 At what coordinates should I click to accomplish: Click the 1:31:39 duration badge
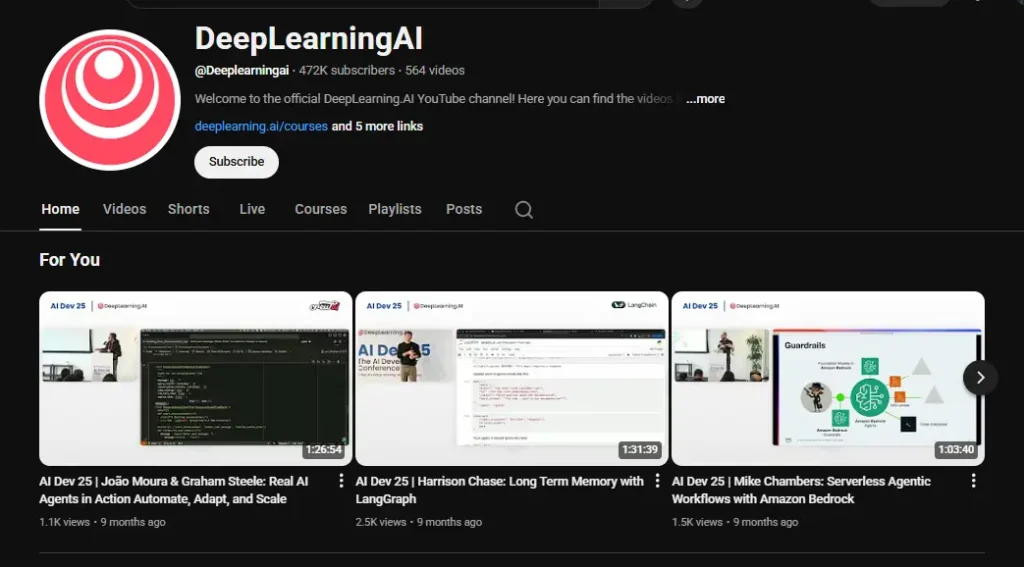click(x=641, y=449)
